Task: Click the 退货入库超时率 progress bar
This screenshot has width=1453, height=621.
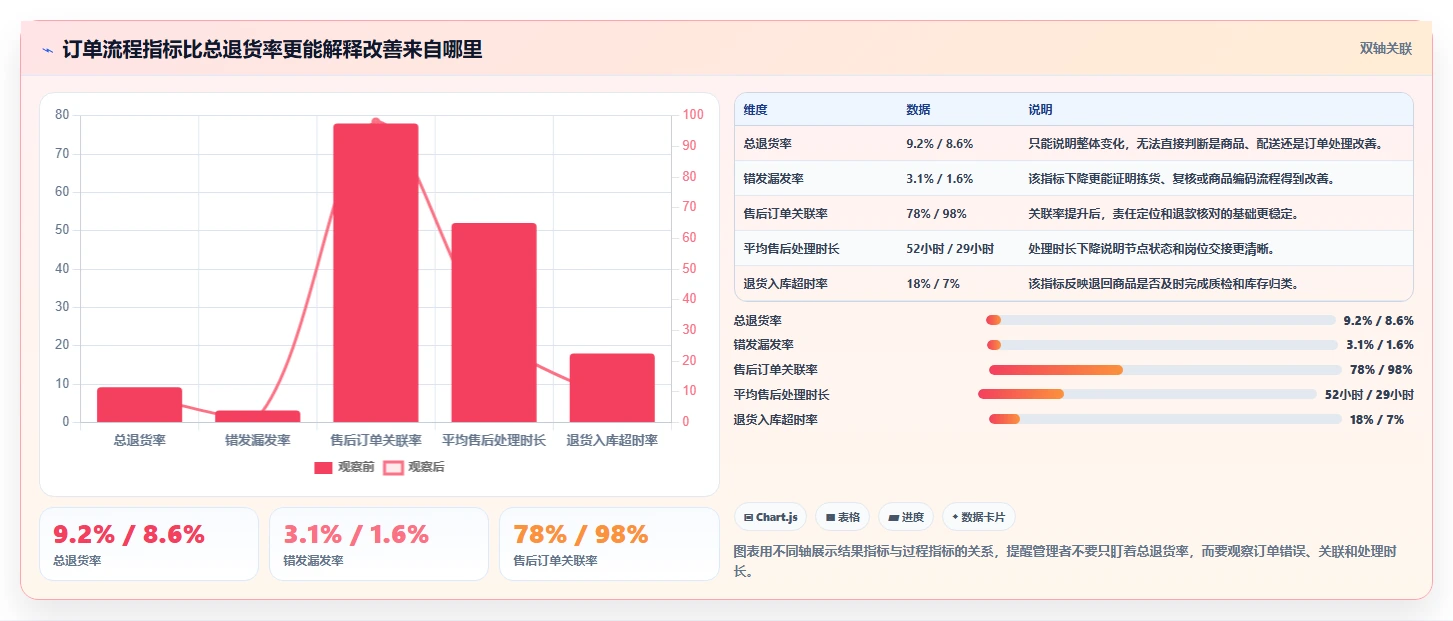Action: pos(1165,419)
